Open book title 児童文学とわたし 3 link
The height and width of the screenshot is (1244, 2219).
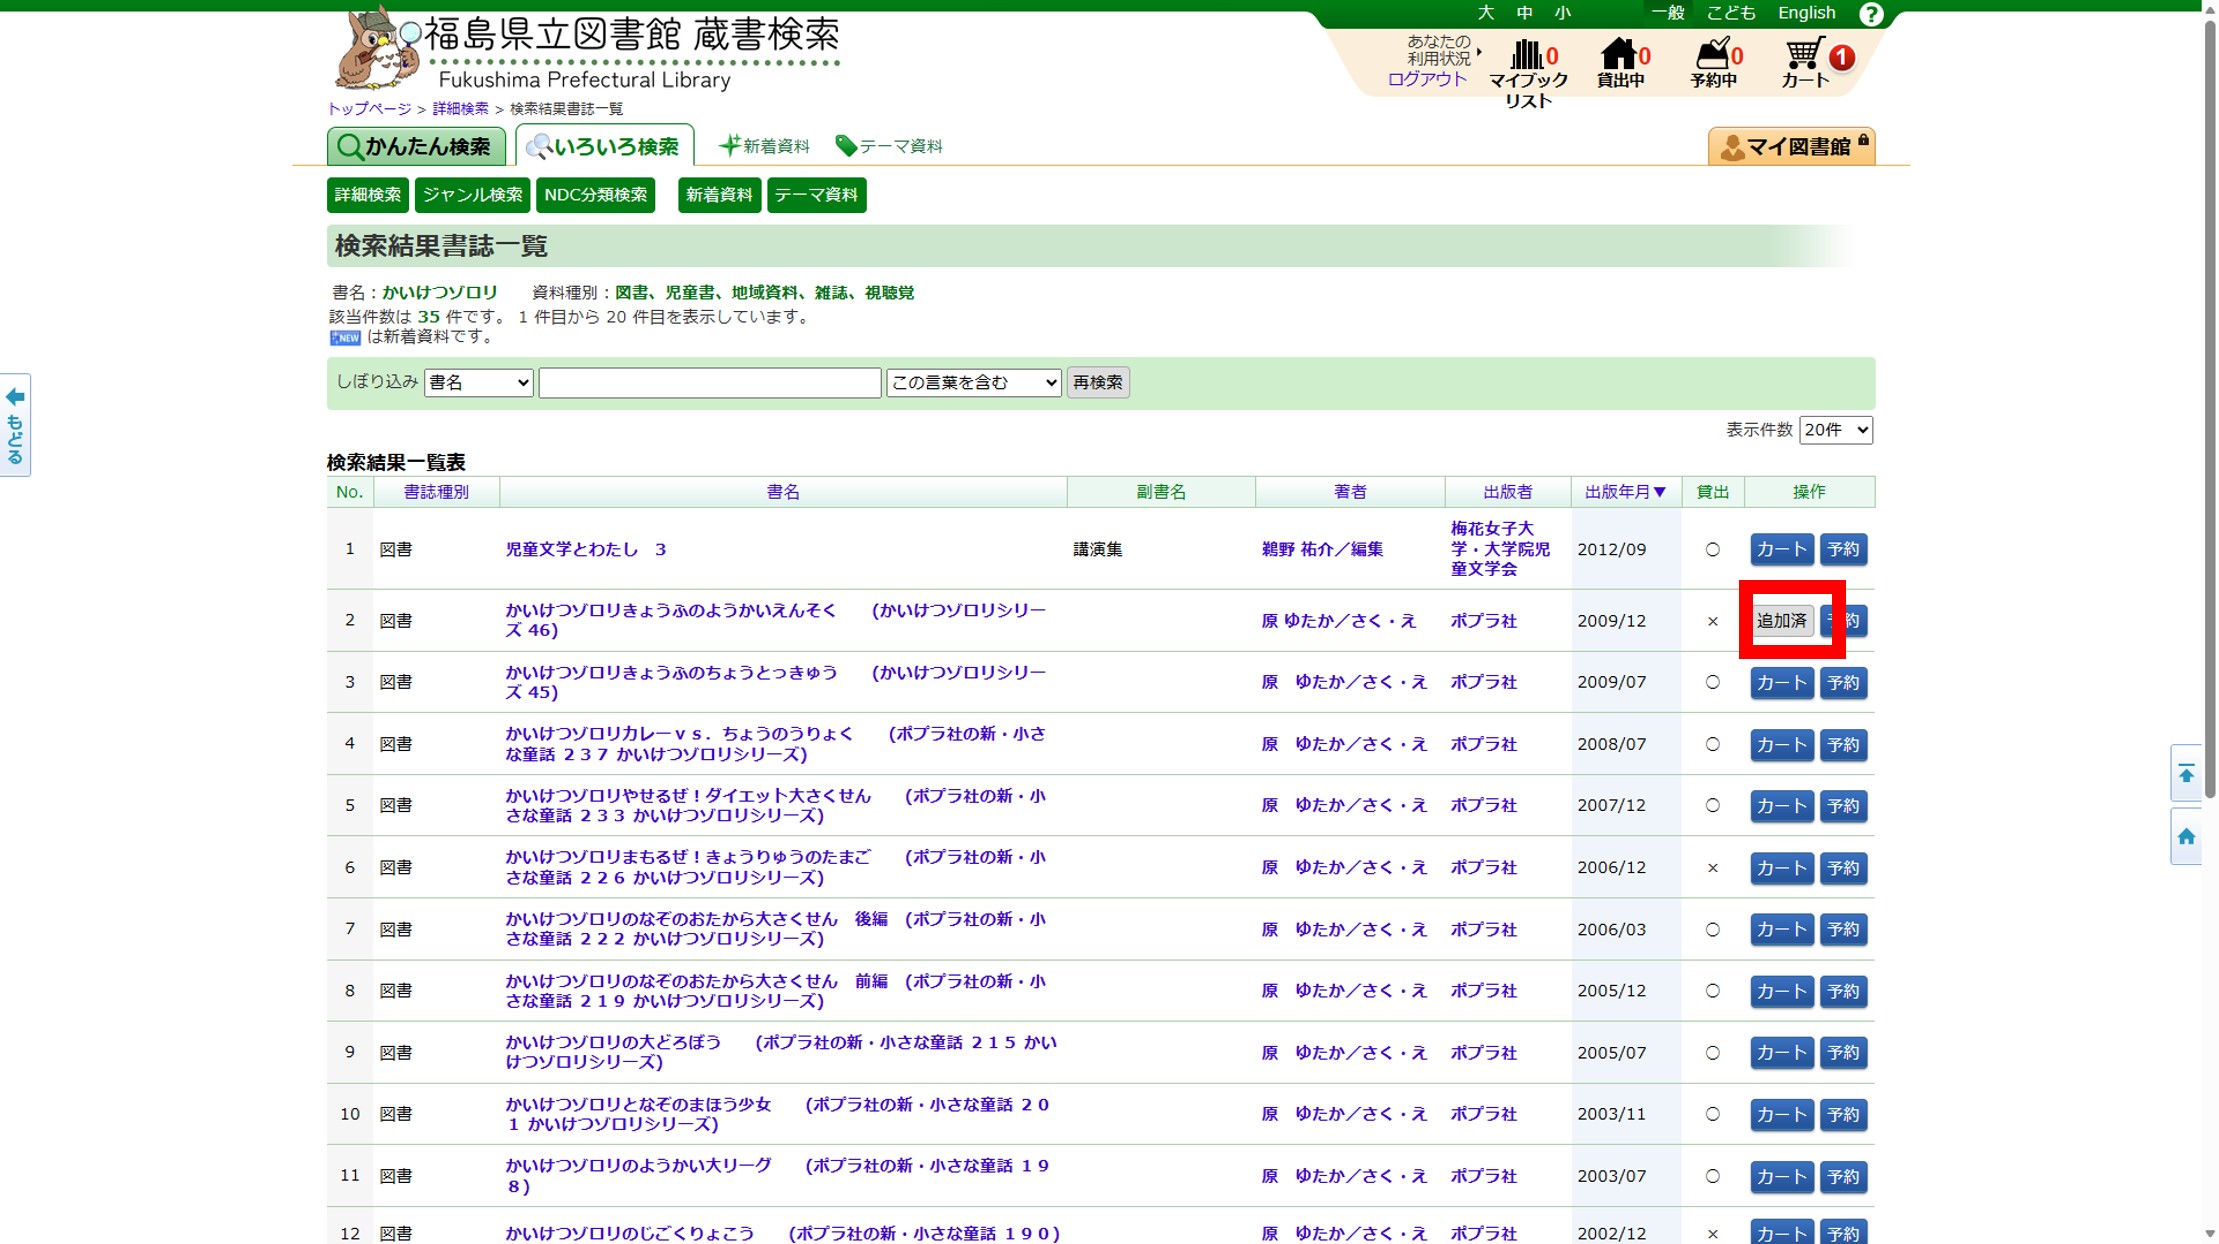pos(585,549)
